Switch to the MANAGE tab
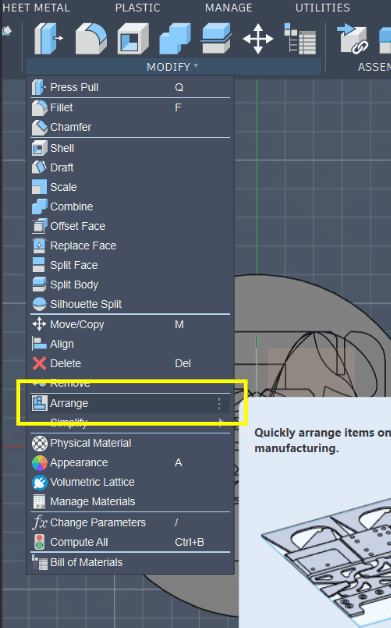The height and width of the screenshot is (628, 391). point(229,8)
